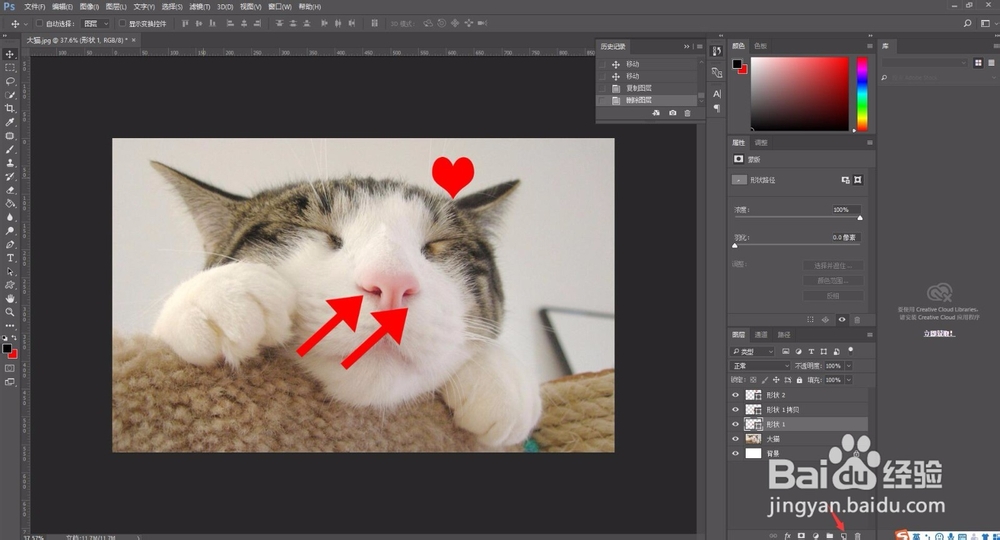The width and height of the screenshot is (1000, 540).
Task: Enable the 自动选择 checkbox
Action: [39, 24]
